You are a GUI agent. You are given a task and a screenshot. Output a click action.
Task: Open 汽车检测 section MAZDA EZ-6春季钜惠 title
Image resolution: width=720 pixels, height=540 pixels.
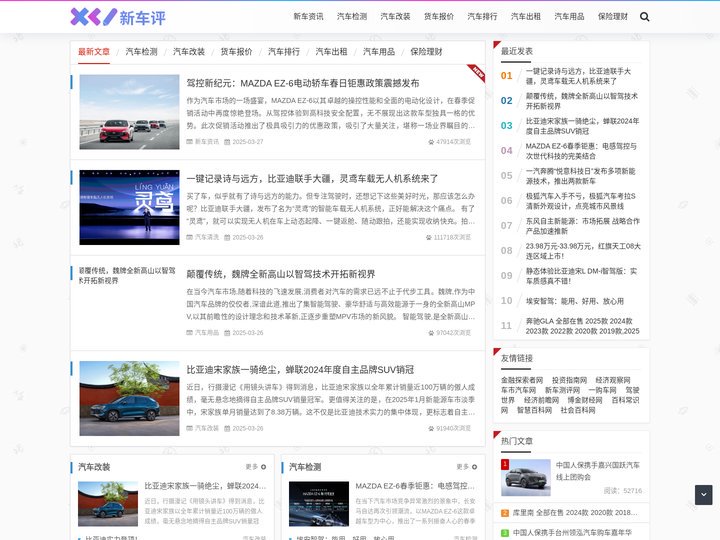tap(416, 486)
